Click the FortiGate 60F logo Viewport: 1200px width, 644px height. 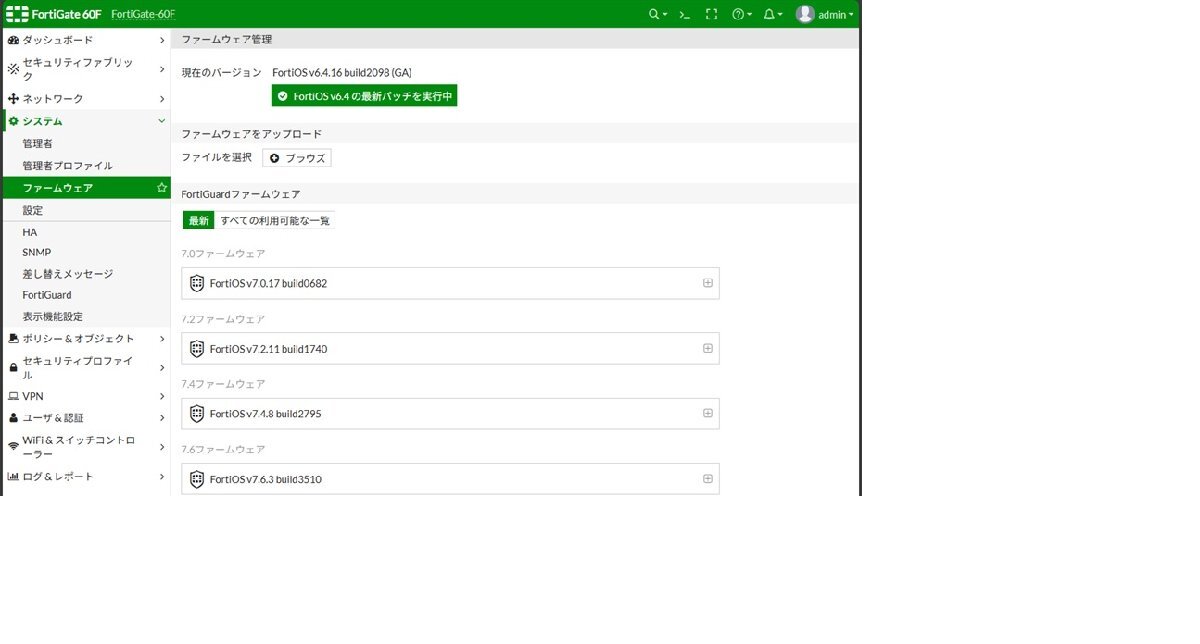pyautogui.click(x=54, y=14)
